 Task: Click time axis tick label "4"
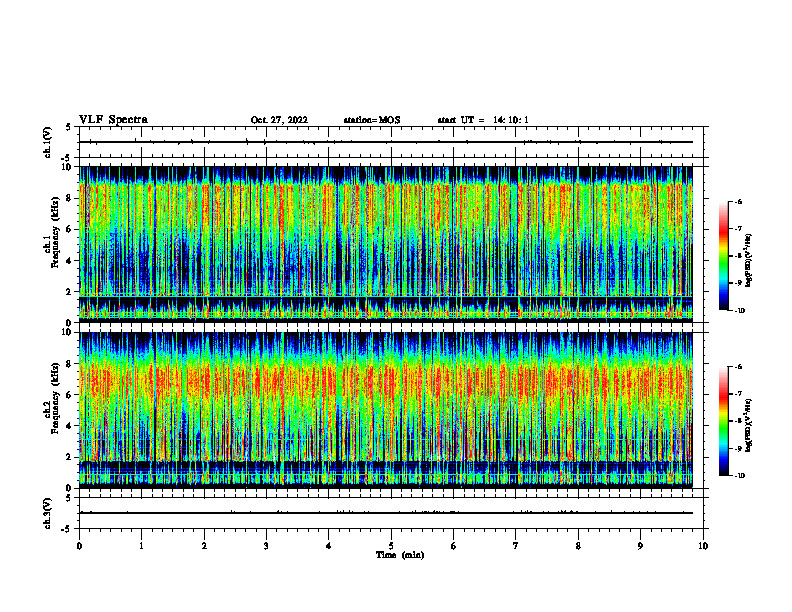(x=329, y=546)
